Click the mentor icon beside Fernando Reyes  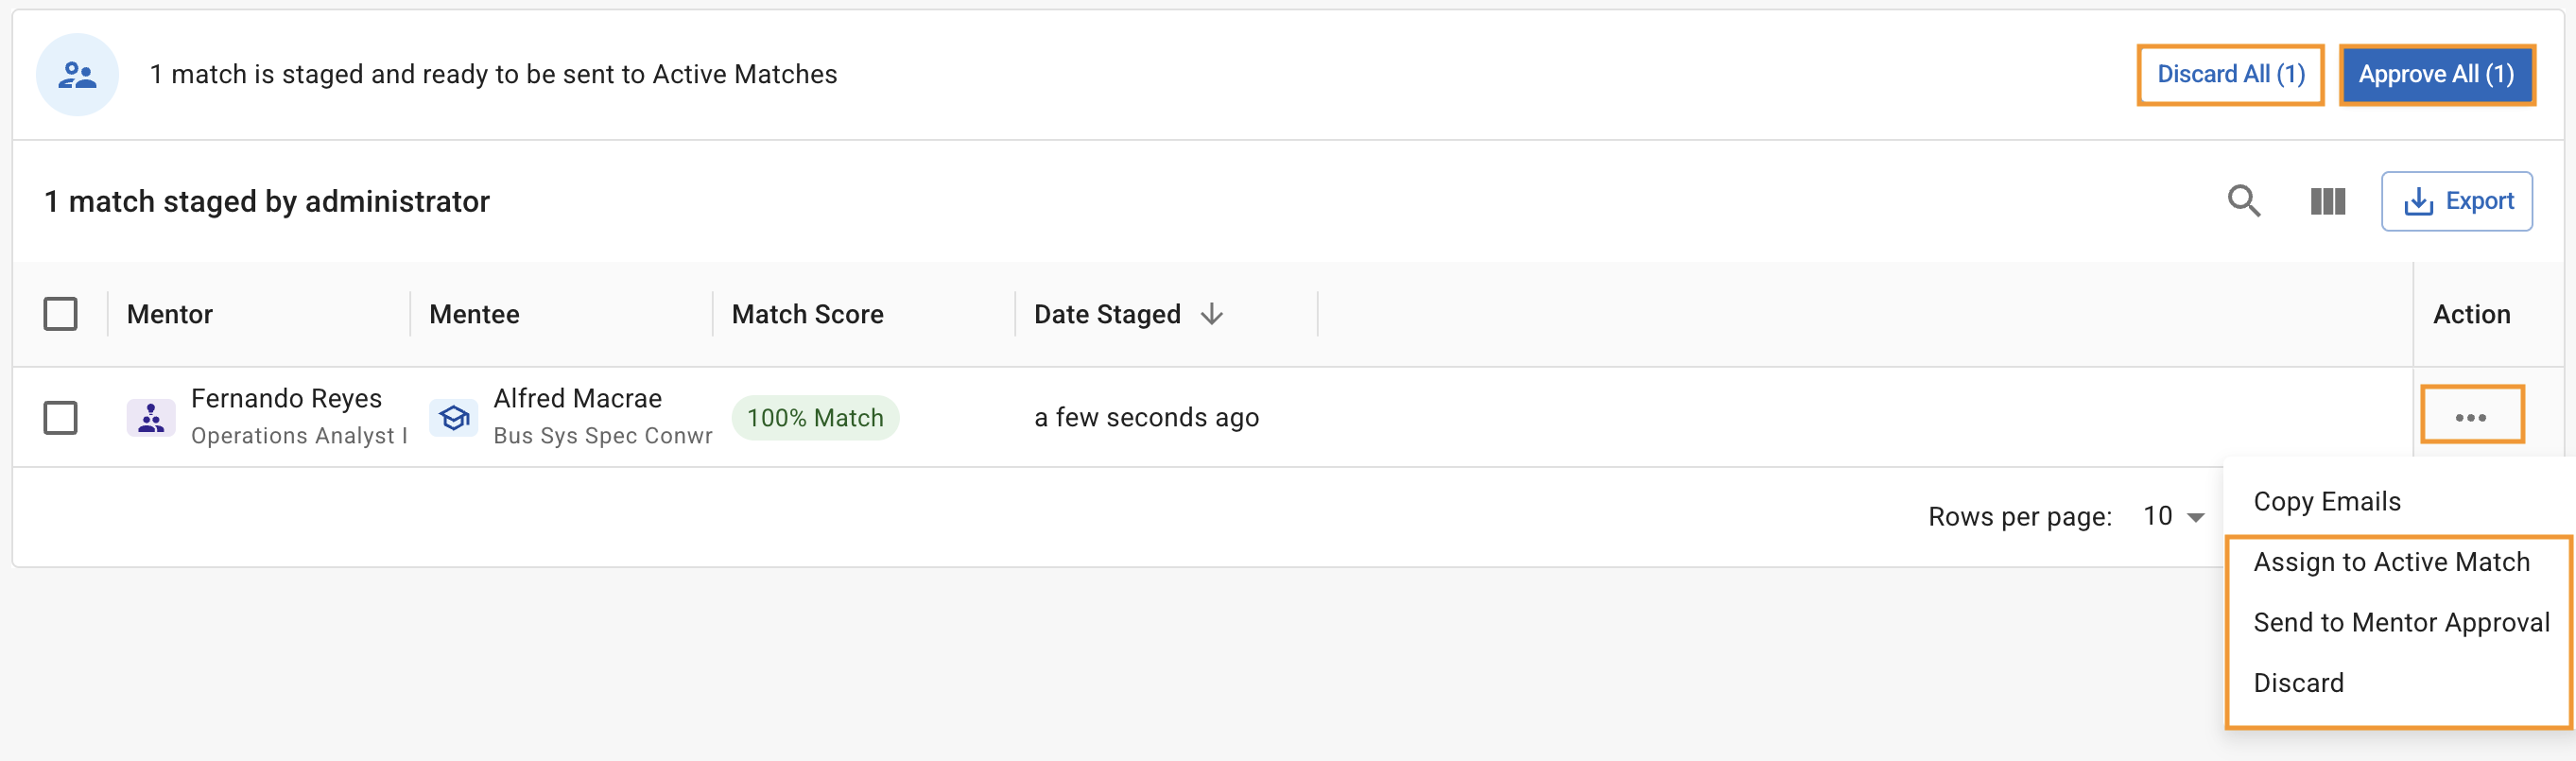[x=151, y=417]
